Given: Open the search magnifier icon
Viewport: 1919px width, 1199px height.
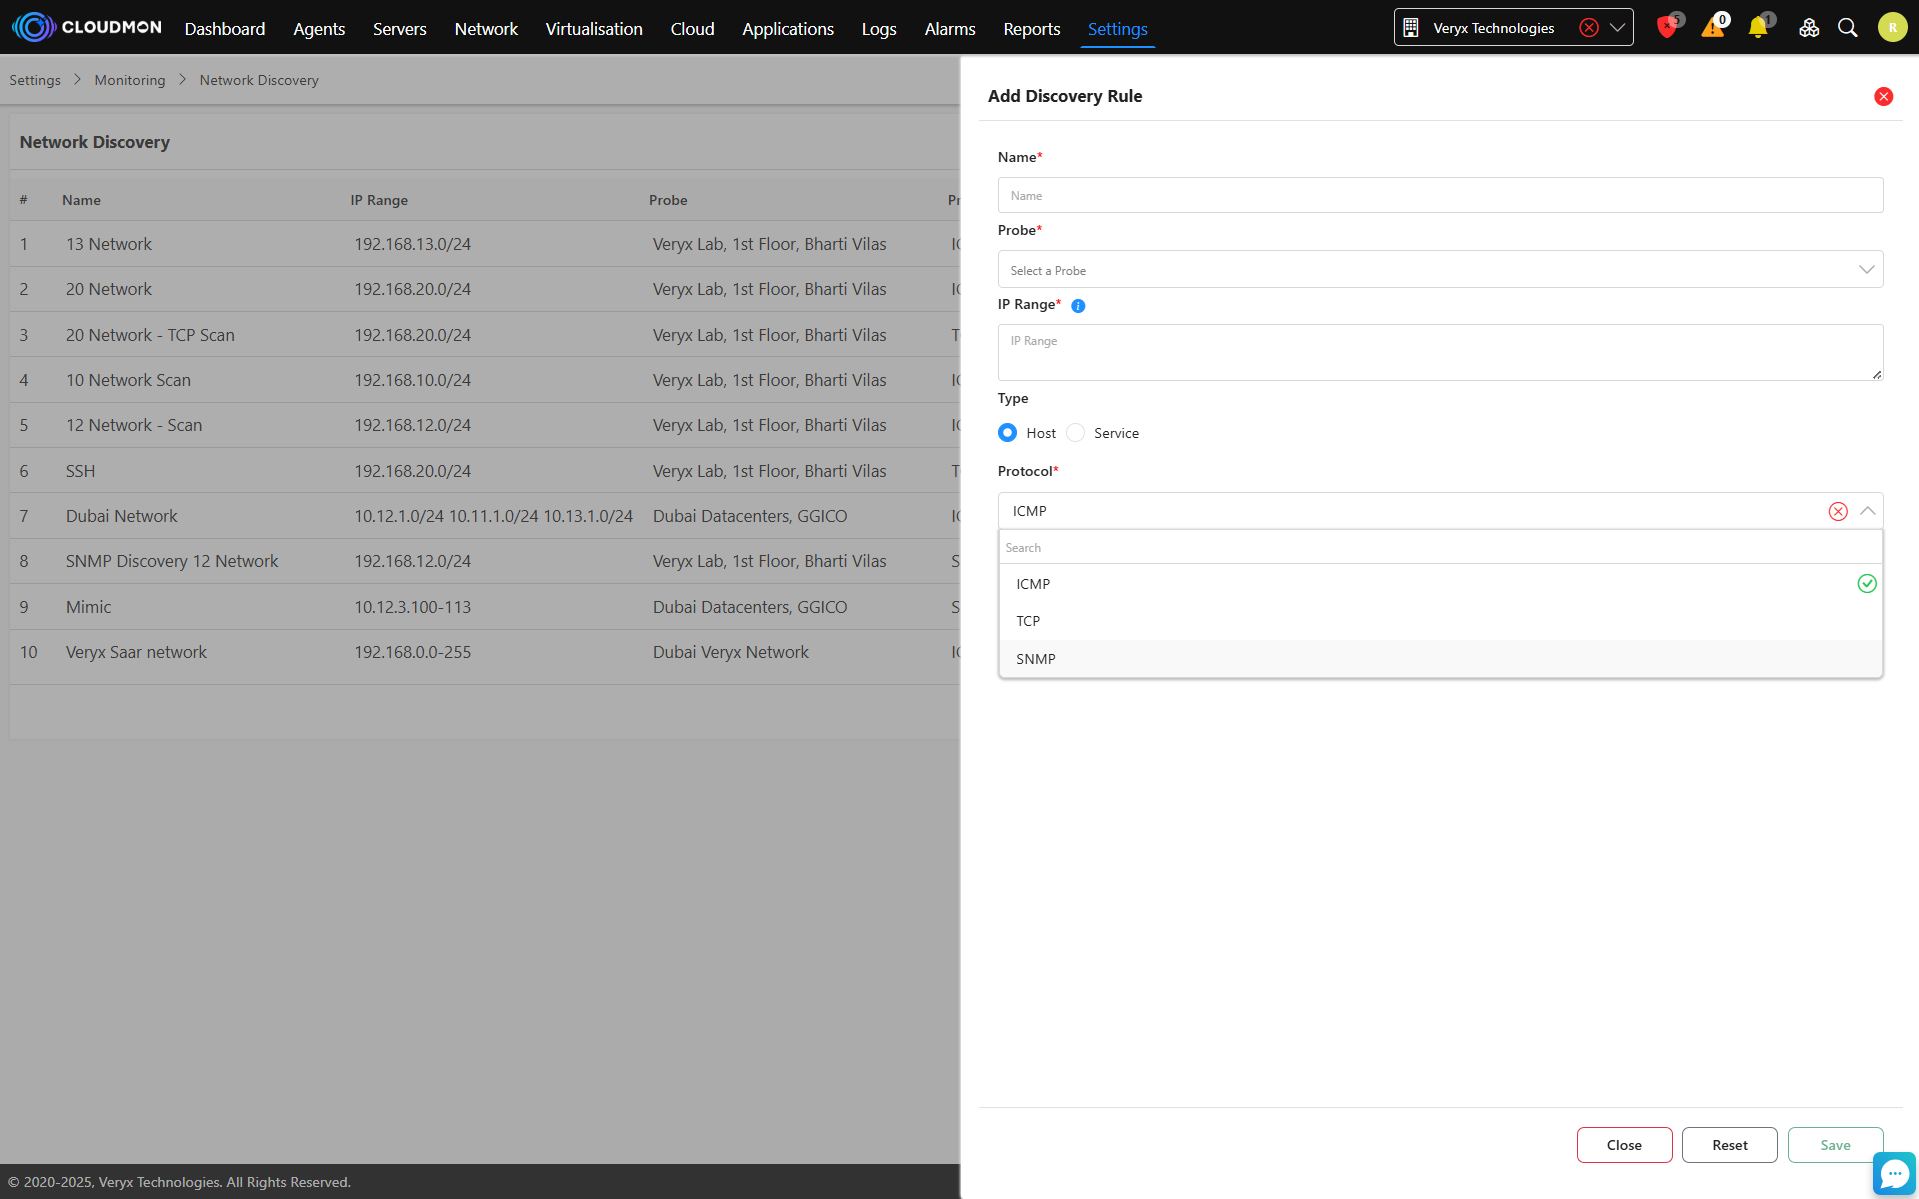Looking at the screenshot, I should pyautogui.click(x=1848, y=28).
